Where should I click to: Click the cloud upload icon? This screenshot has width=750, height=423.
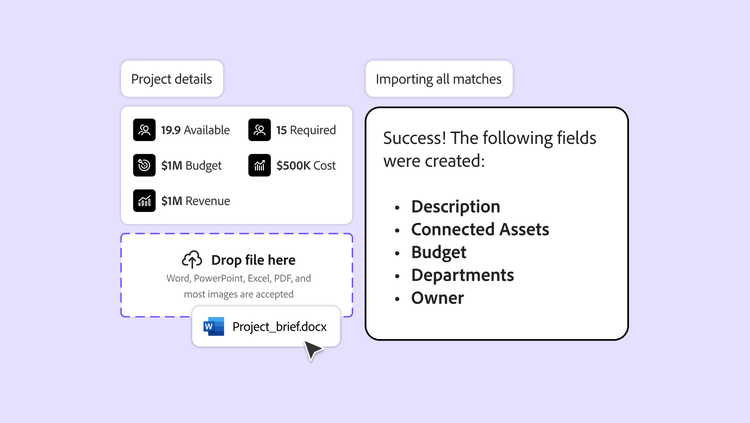(x=193, y=259)
